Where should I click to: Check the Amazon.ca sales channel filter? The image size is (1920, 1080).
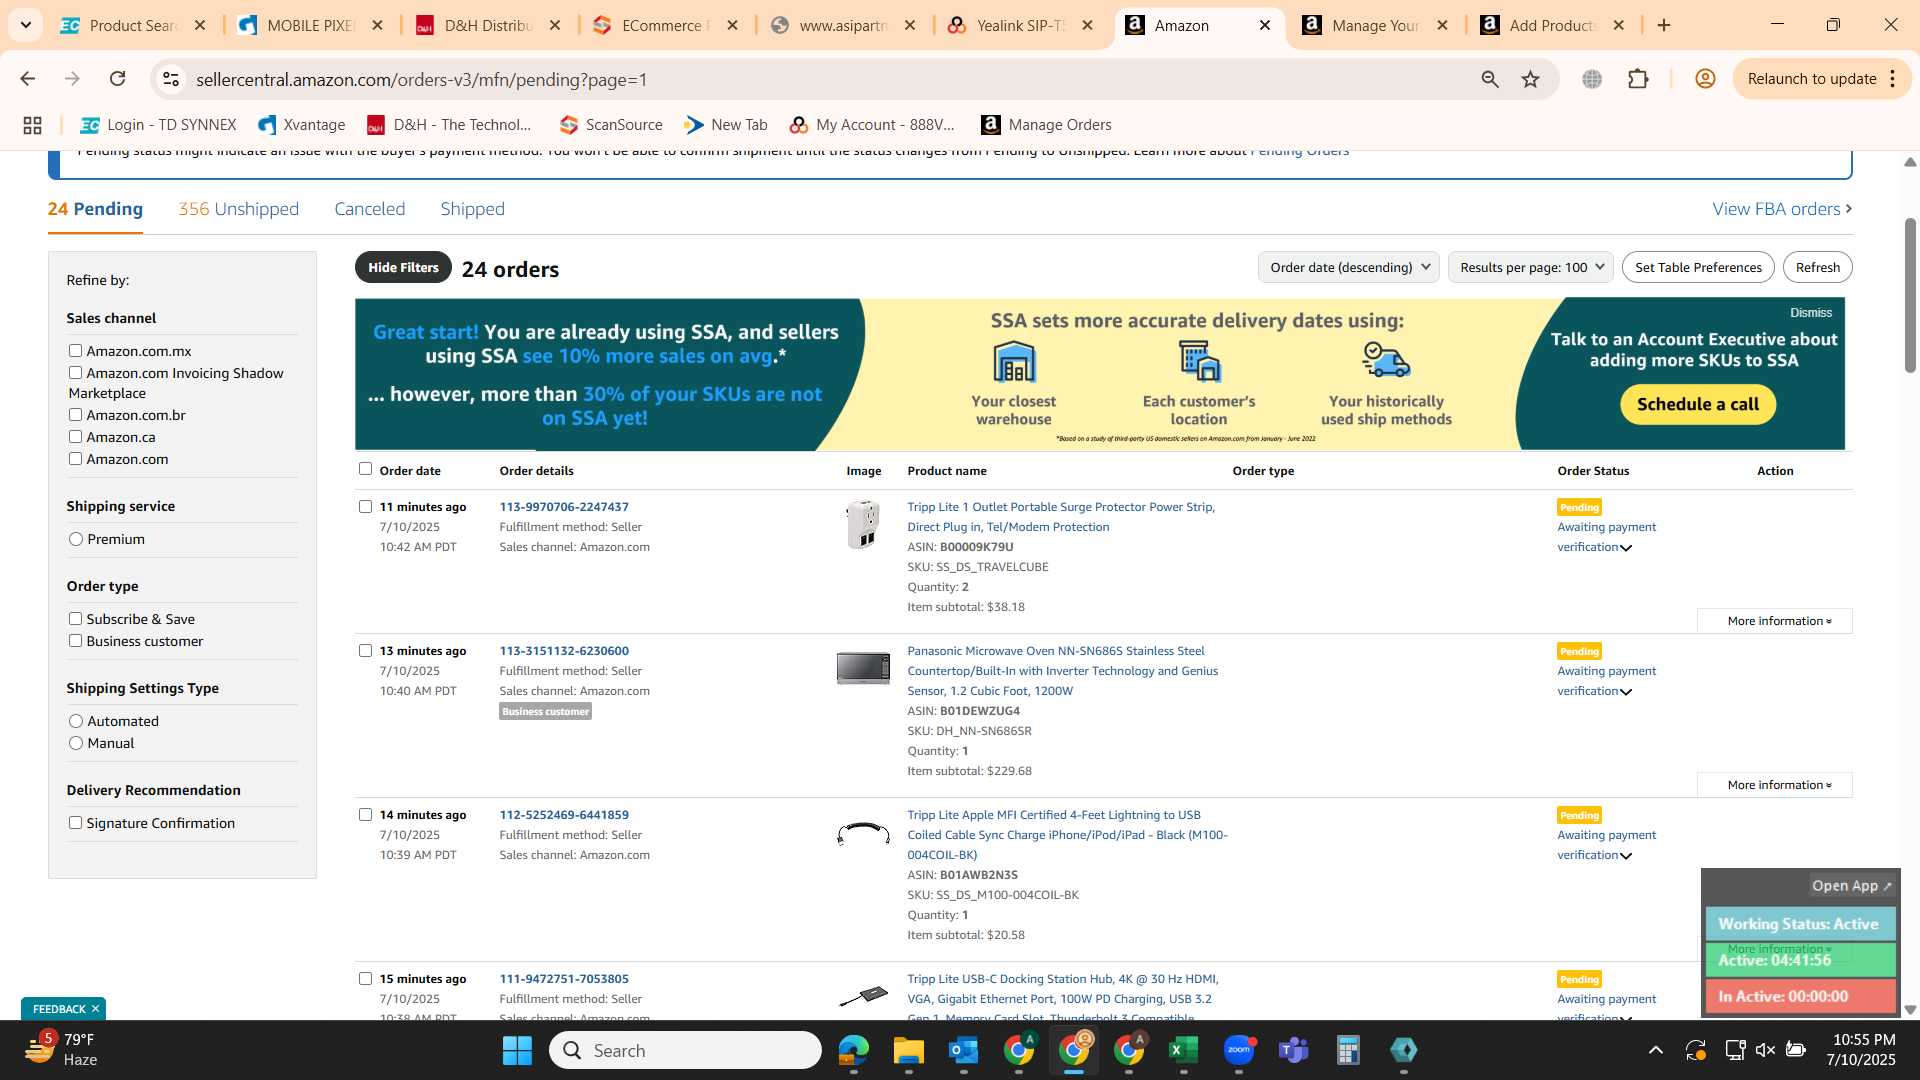click(75, 437)
